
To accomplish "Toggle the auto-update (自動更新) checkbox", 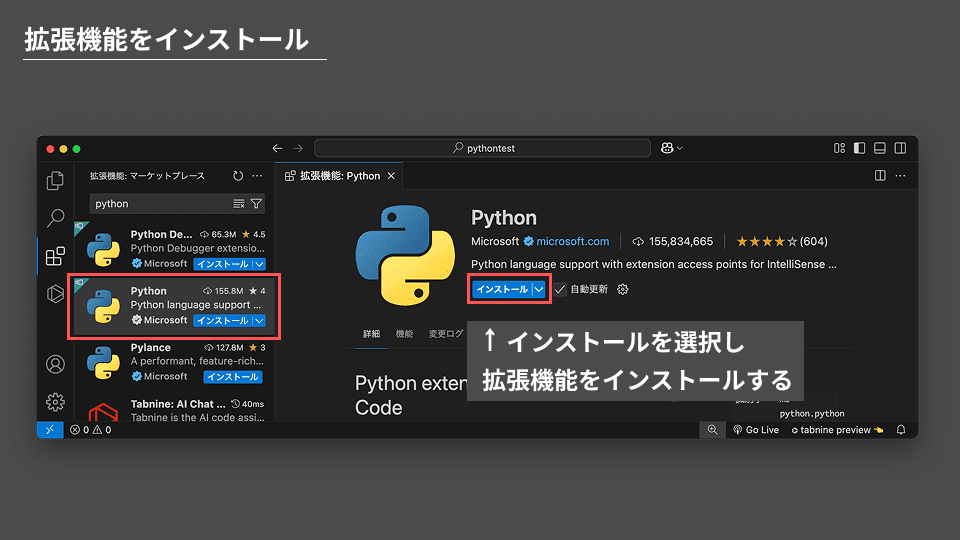I will pyautogui.click(x=560, y=289).
